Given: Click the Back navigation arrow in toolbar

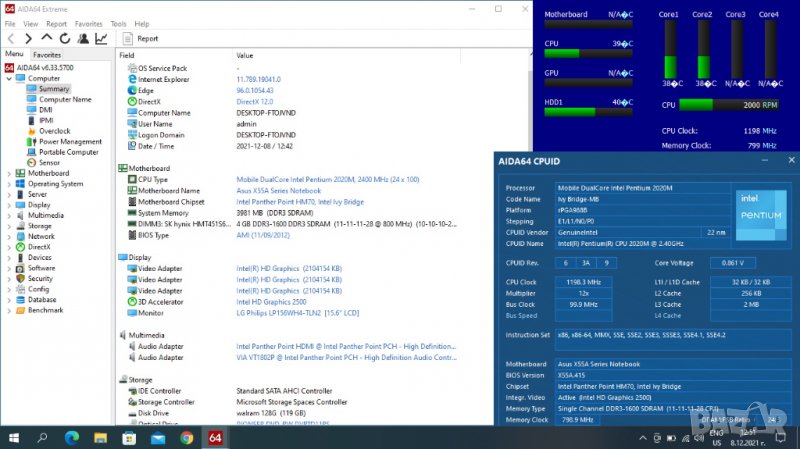Looking at the screenshot, I should tap(11, 38).
